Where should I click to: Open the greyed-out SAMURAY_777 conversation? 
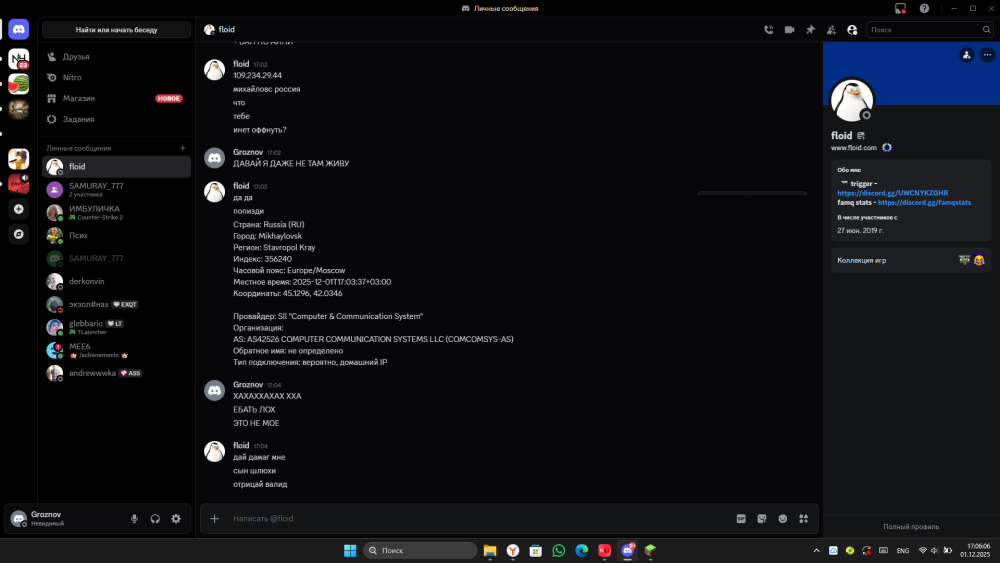[x=116, y=258]
